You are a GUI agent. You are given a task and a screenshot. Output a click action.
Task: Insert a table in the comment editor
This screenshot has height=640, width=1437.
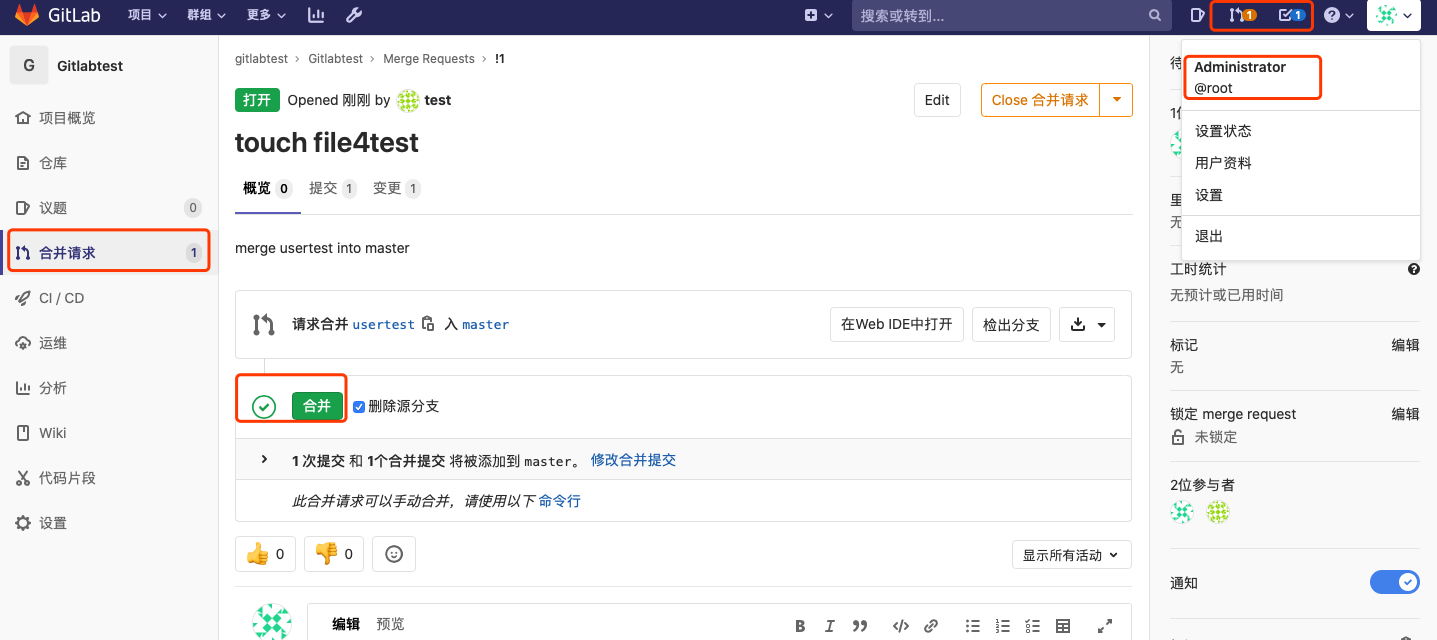click(1062, 625)
